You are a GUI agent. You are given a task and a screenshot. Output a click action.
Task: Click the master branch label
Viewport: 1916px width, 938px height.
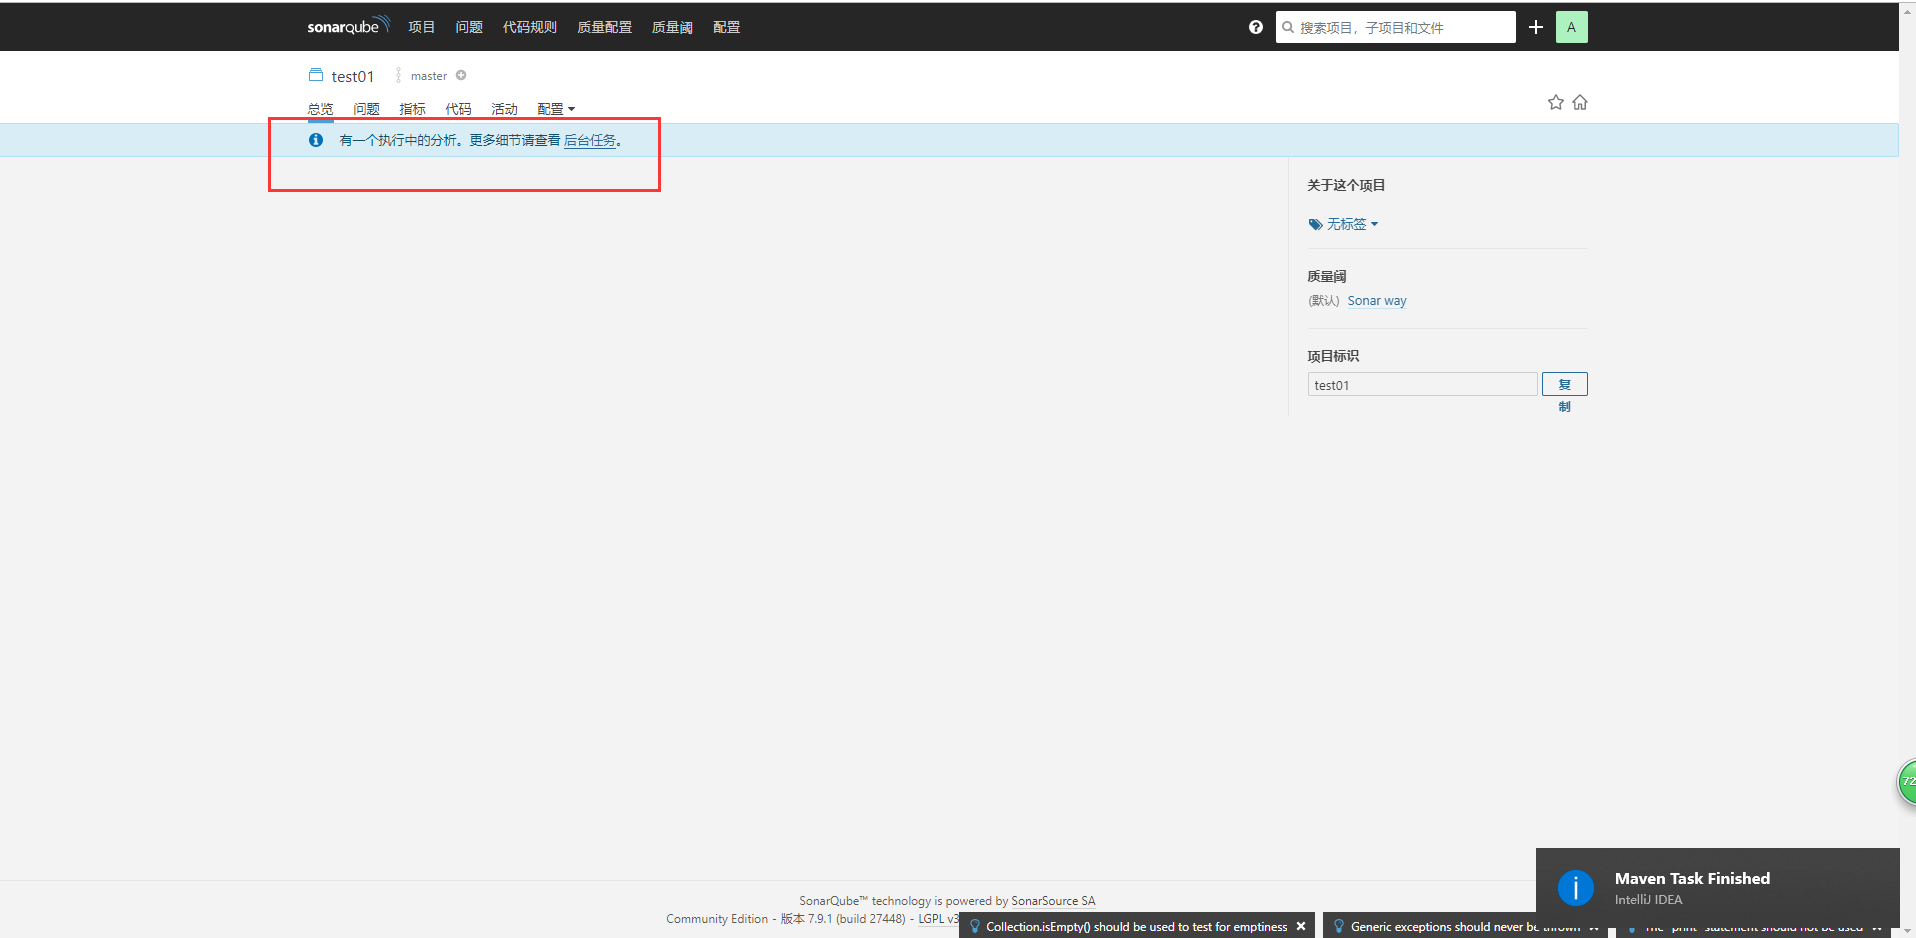429,76
